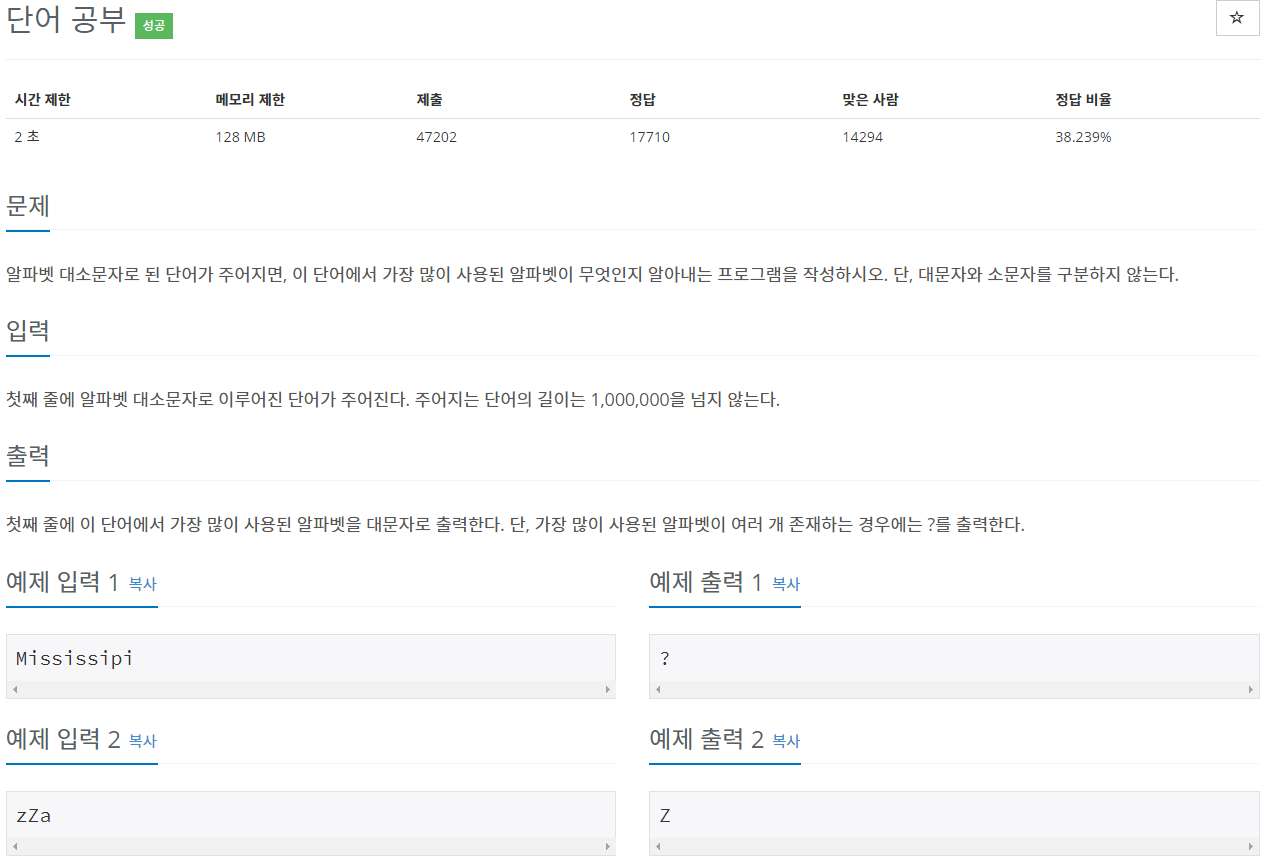Click left scroll arrow under '?' output box
The height and width of the screenshot is (866, 1266).
(658, 690)
